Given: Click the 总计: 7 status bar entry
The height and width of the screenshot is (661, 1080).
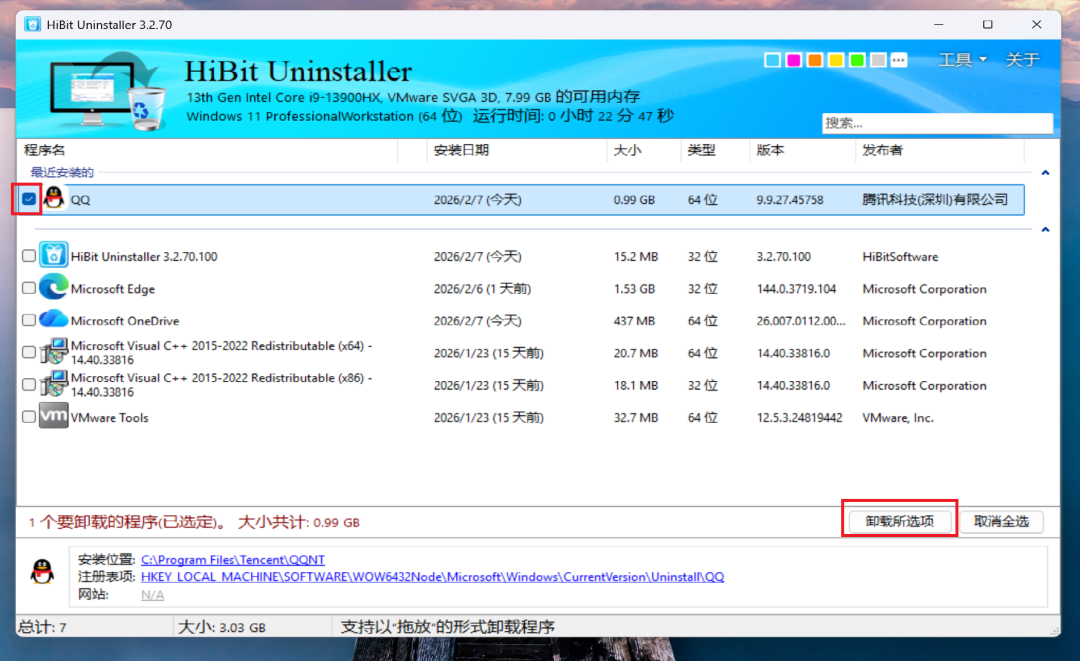Looking at the screenshot, I should 42,627.
